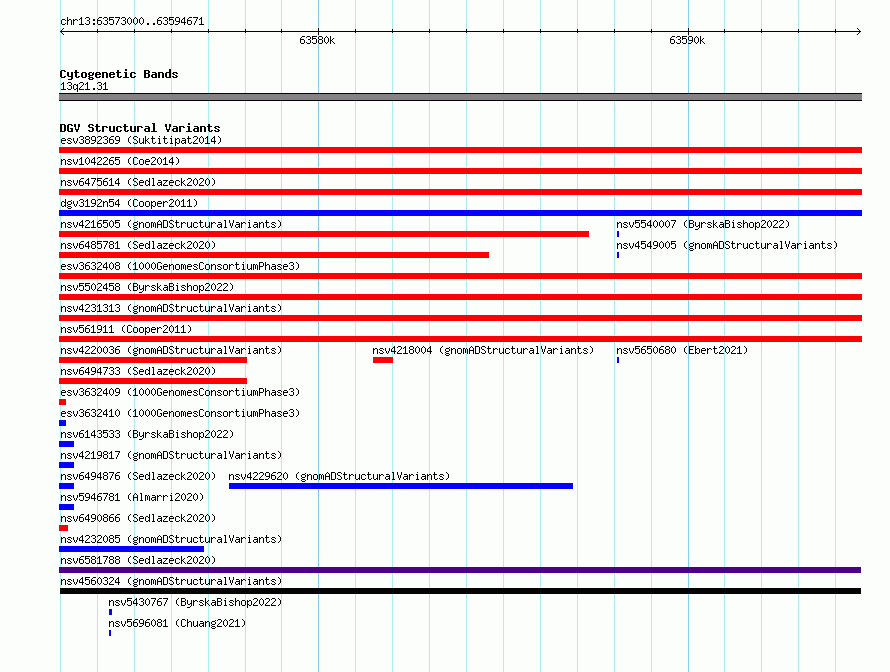890x672 pixels.
Task: Open nsv4216505 (gnomADStructuralVariants) label
Action: [171, 224]
